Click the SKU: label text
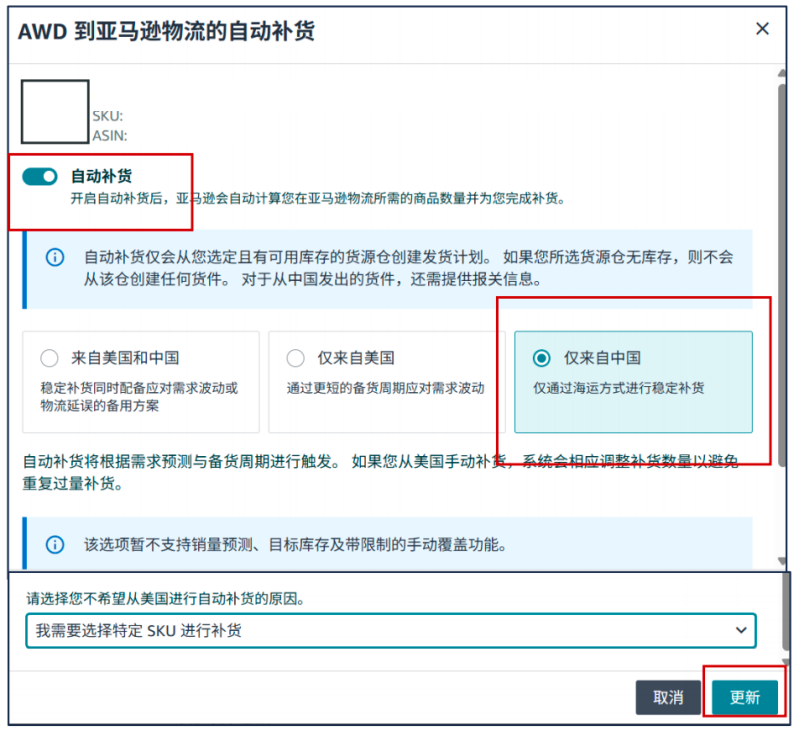Viewport: 799px width, 737px height. (x=108, y=116)
